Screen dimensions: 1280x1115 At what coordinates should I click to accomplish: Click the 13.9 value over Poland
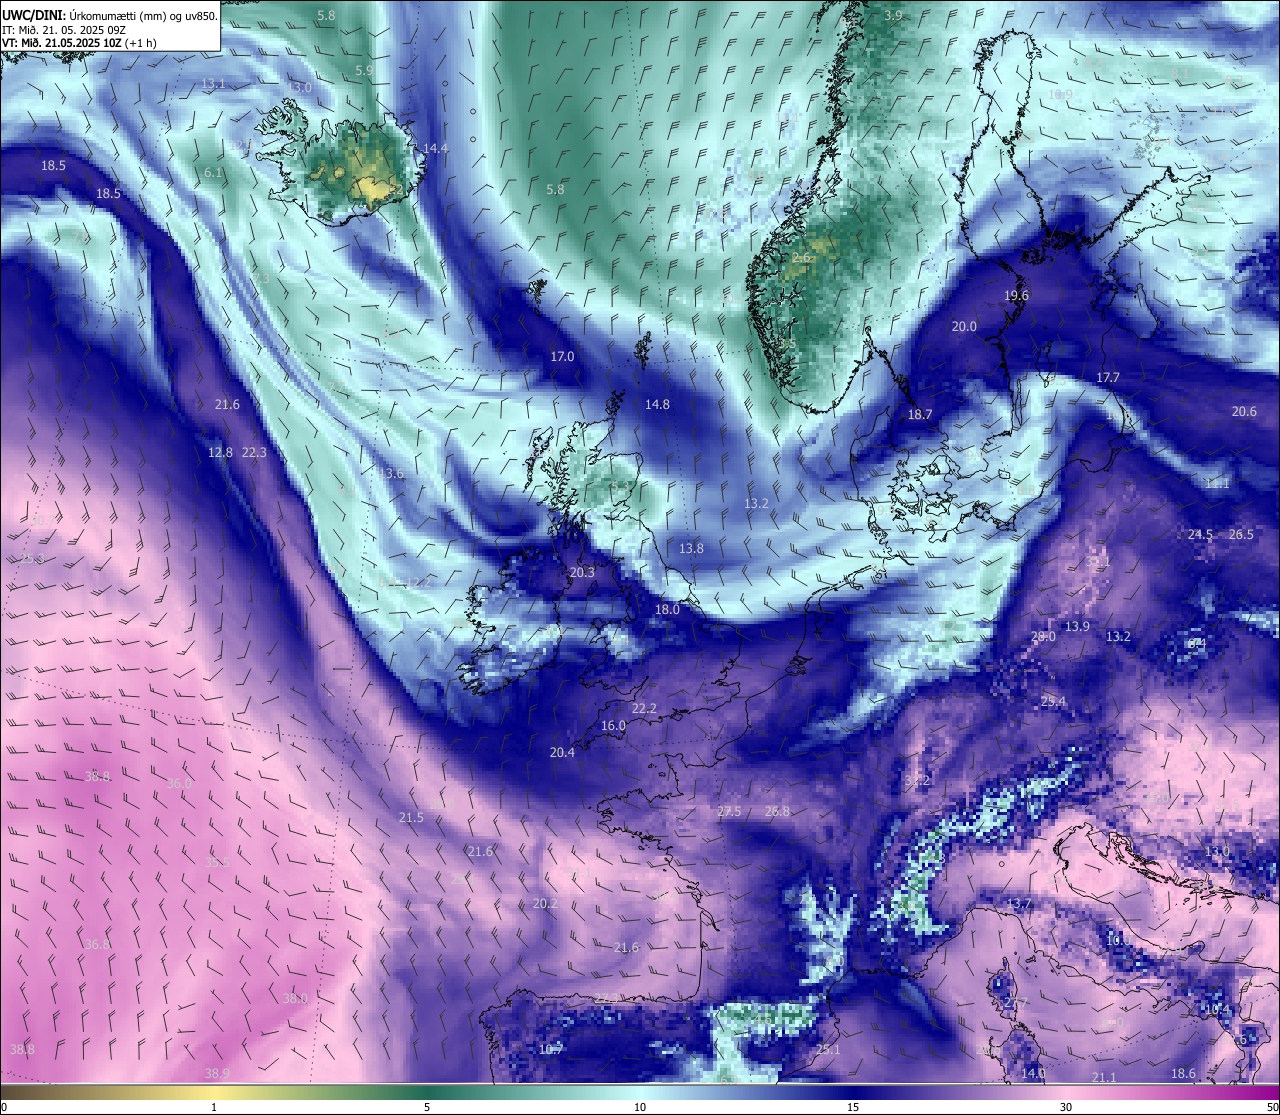point(1077,626)
